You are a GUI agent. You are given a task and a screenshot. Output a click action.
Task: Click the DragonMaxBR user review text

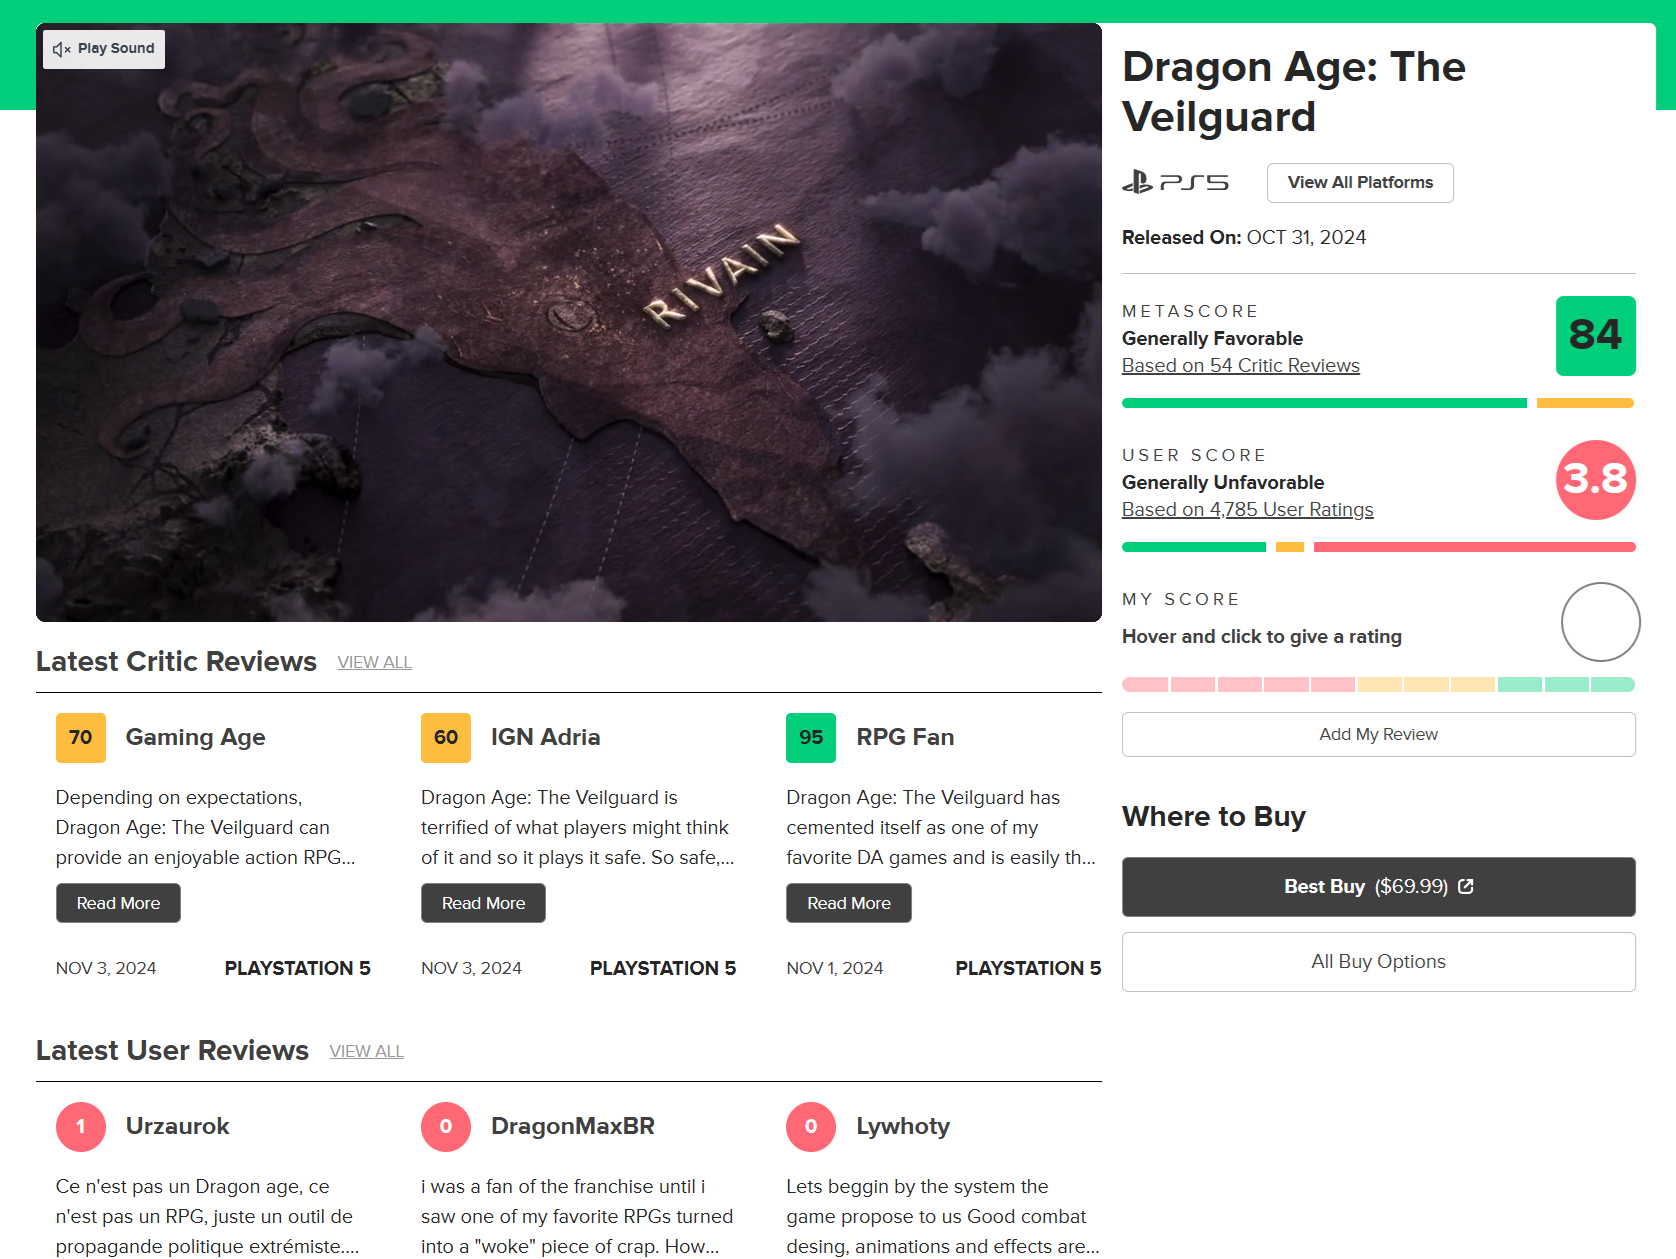pyautogui.click(x=577, y=1217)
